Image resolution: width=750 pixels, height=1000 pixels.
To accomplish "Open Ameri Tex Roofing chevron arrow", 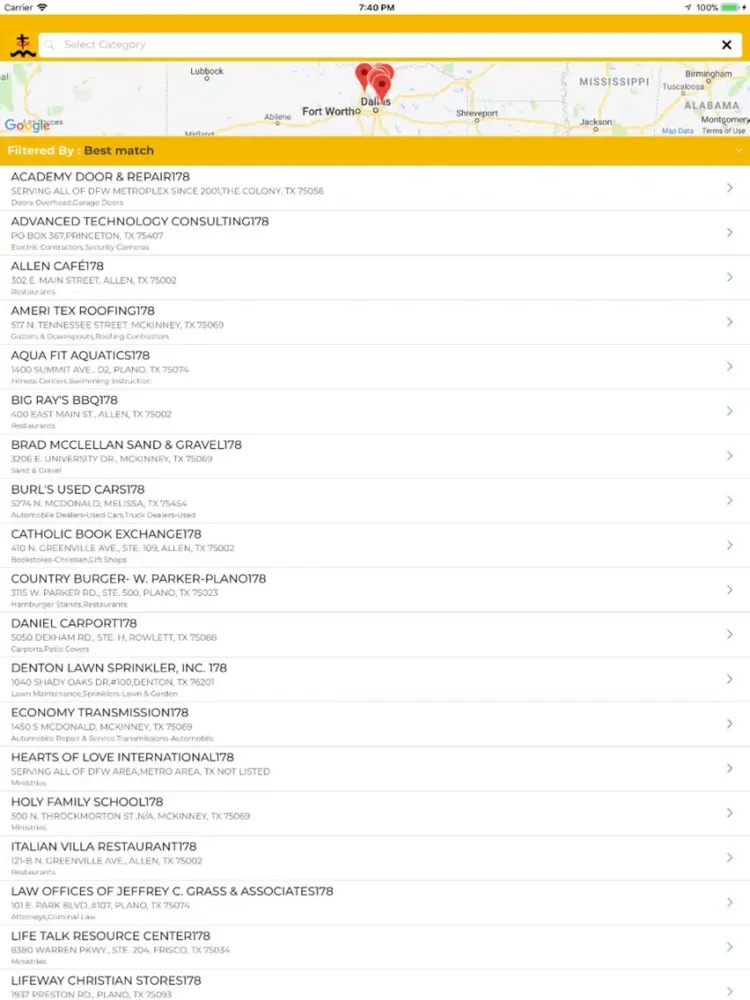I will (x=730, y=321).
